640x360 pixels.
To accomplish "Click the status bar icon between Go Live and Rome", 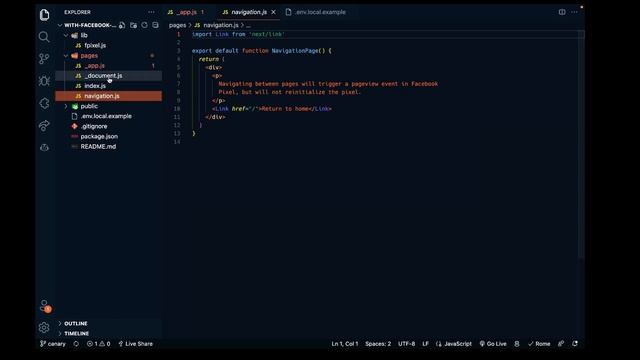I will (x=517, y=344).
